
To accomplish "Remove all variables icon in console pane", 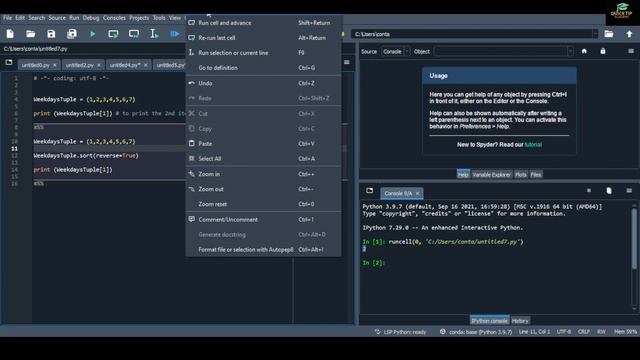I will (609, 191).
